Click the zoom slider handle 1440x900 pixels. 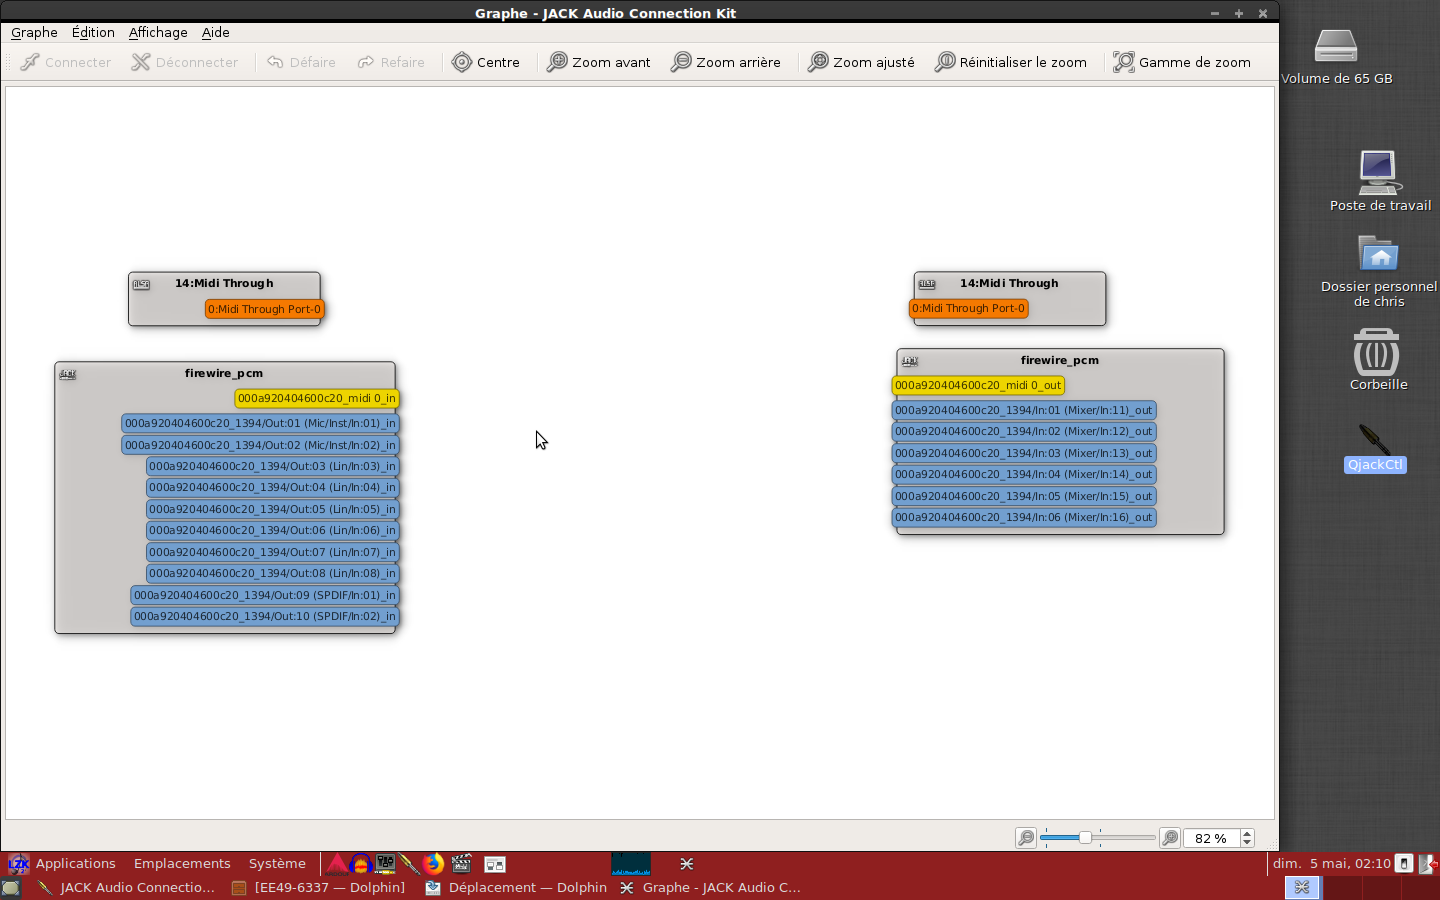[x=1085, y=837]
